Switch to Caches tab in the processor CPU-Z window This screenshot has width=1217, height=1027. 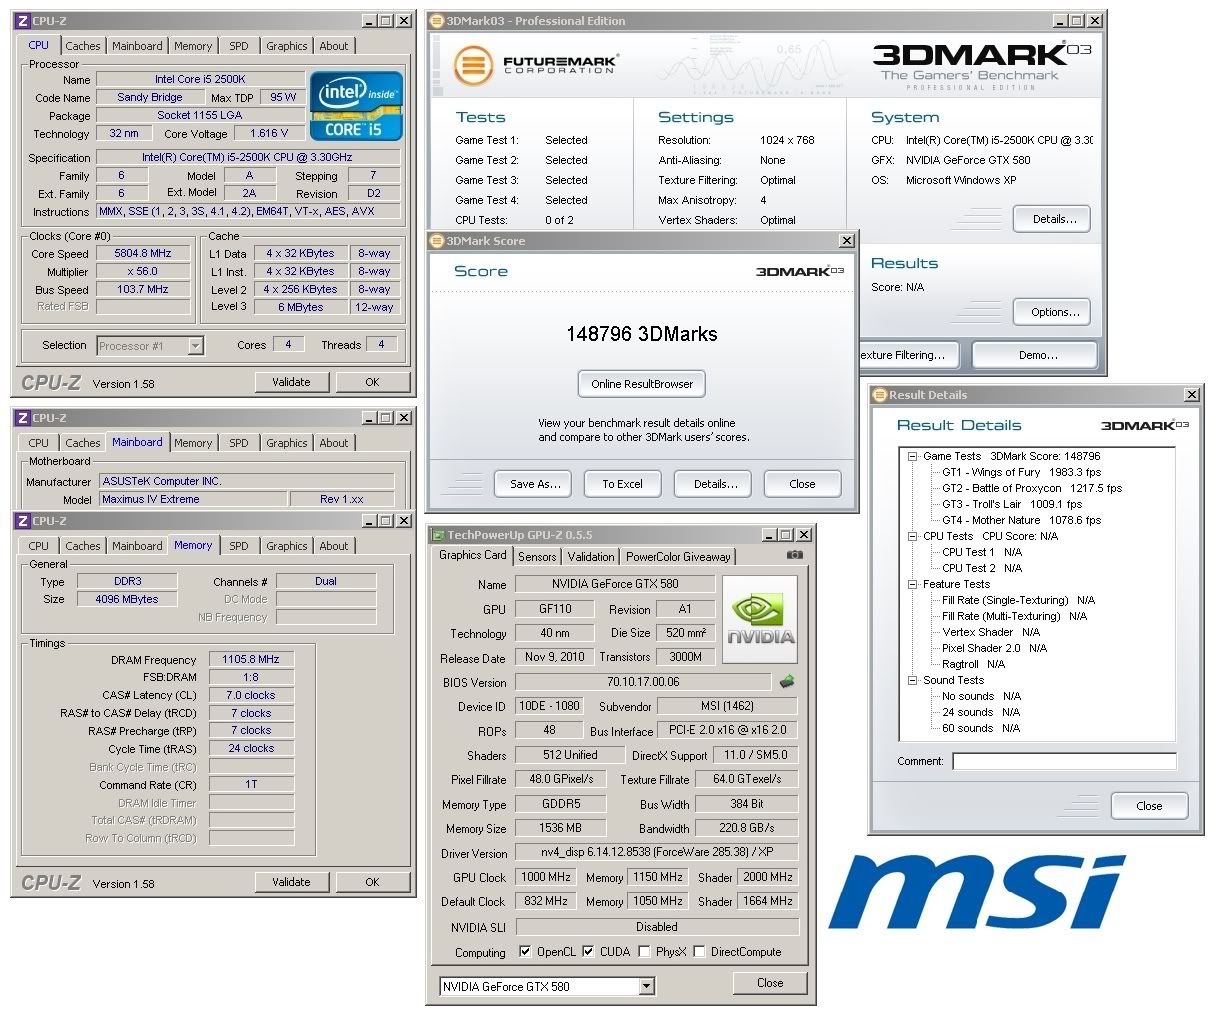pyautogui.click(x=83, y=46)
